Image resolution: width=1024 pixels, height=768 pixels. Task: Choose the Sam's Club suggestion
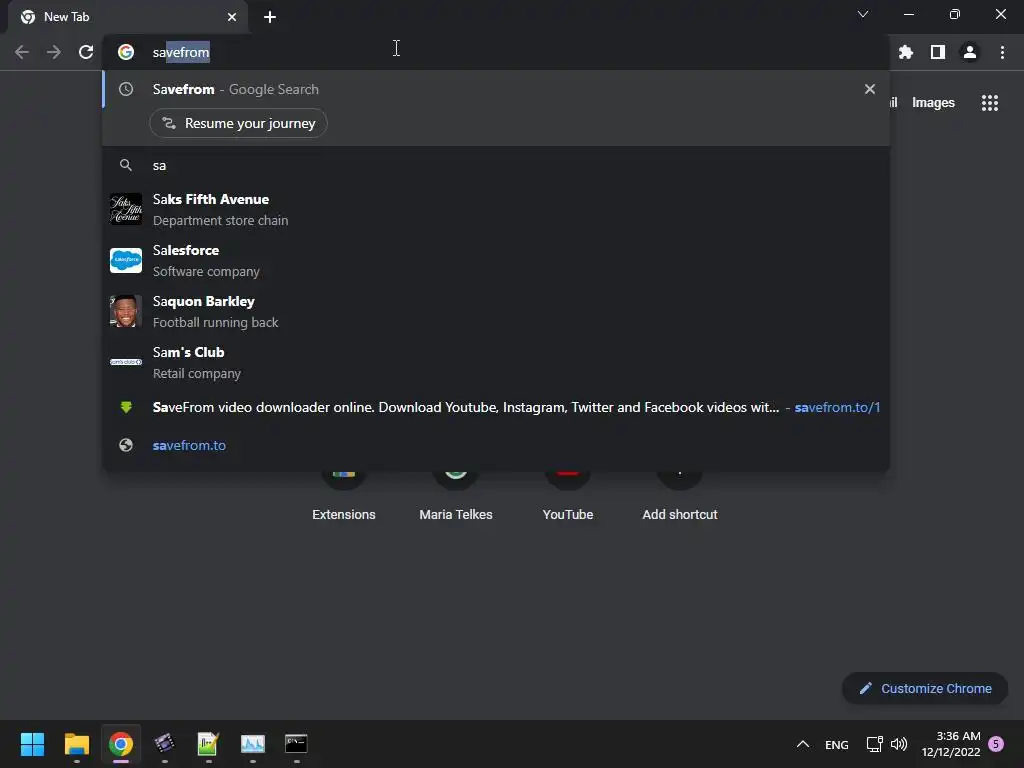click(496, 362)
